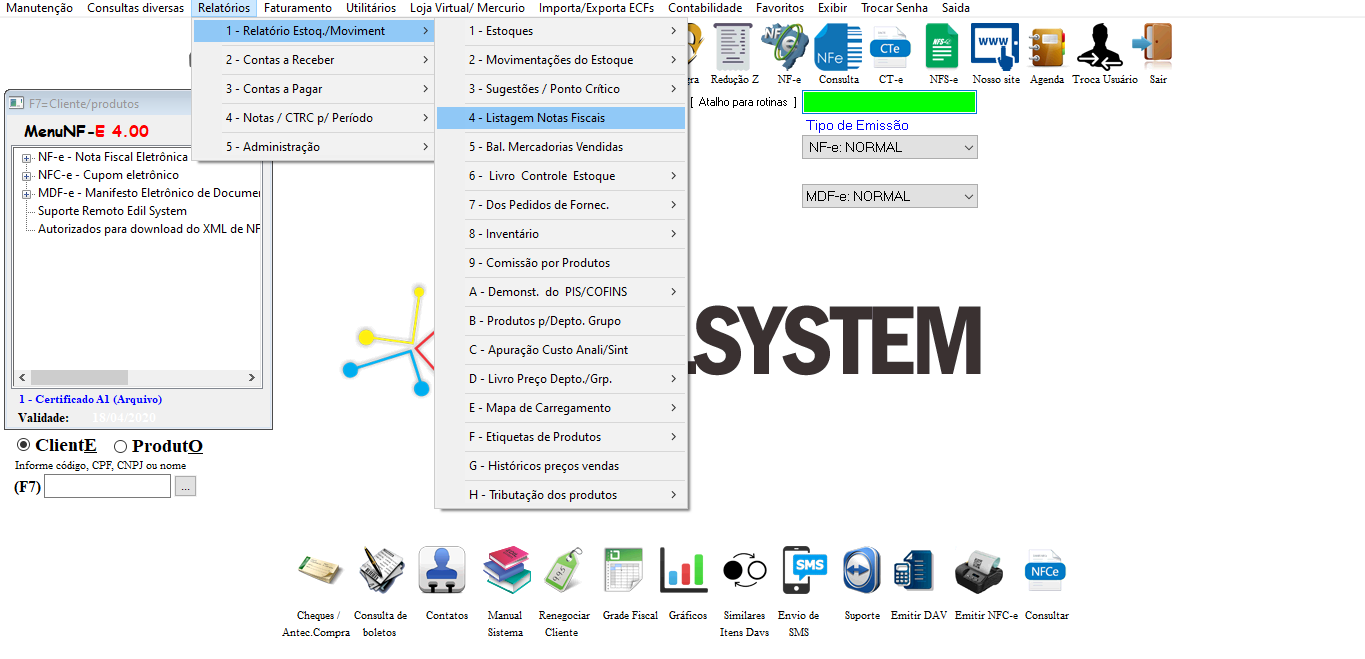This screenshot has width=1365, height=659.
Task: Expand the NF-e Nota Fiscal Eletrônica tree node
Action: click(x=27, y=158)
